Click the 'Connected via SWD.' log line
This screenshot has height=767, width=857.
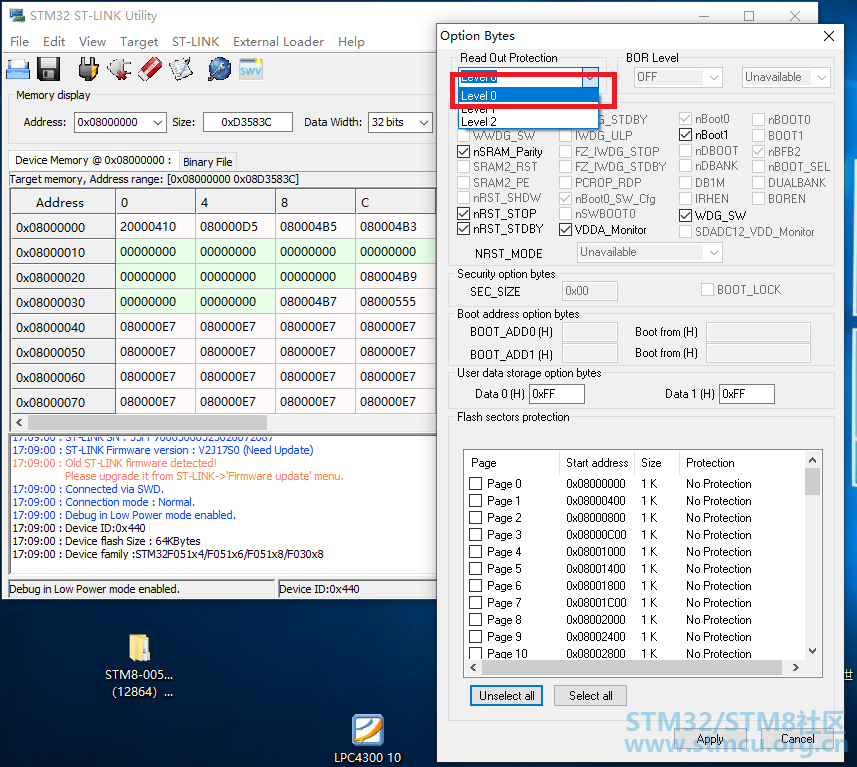pyautogui.click(x=114, y=489)
